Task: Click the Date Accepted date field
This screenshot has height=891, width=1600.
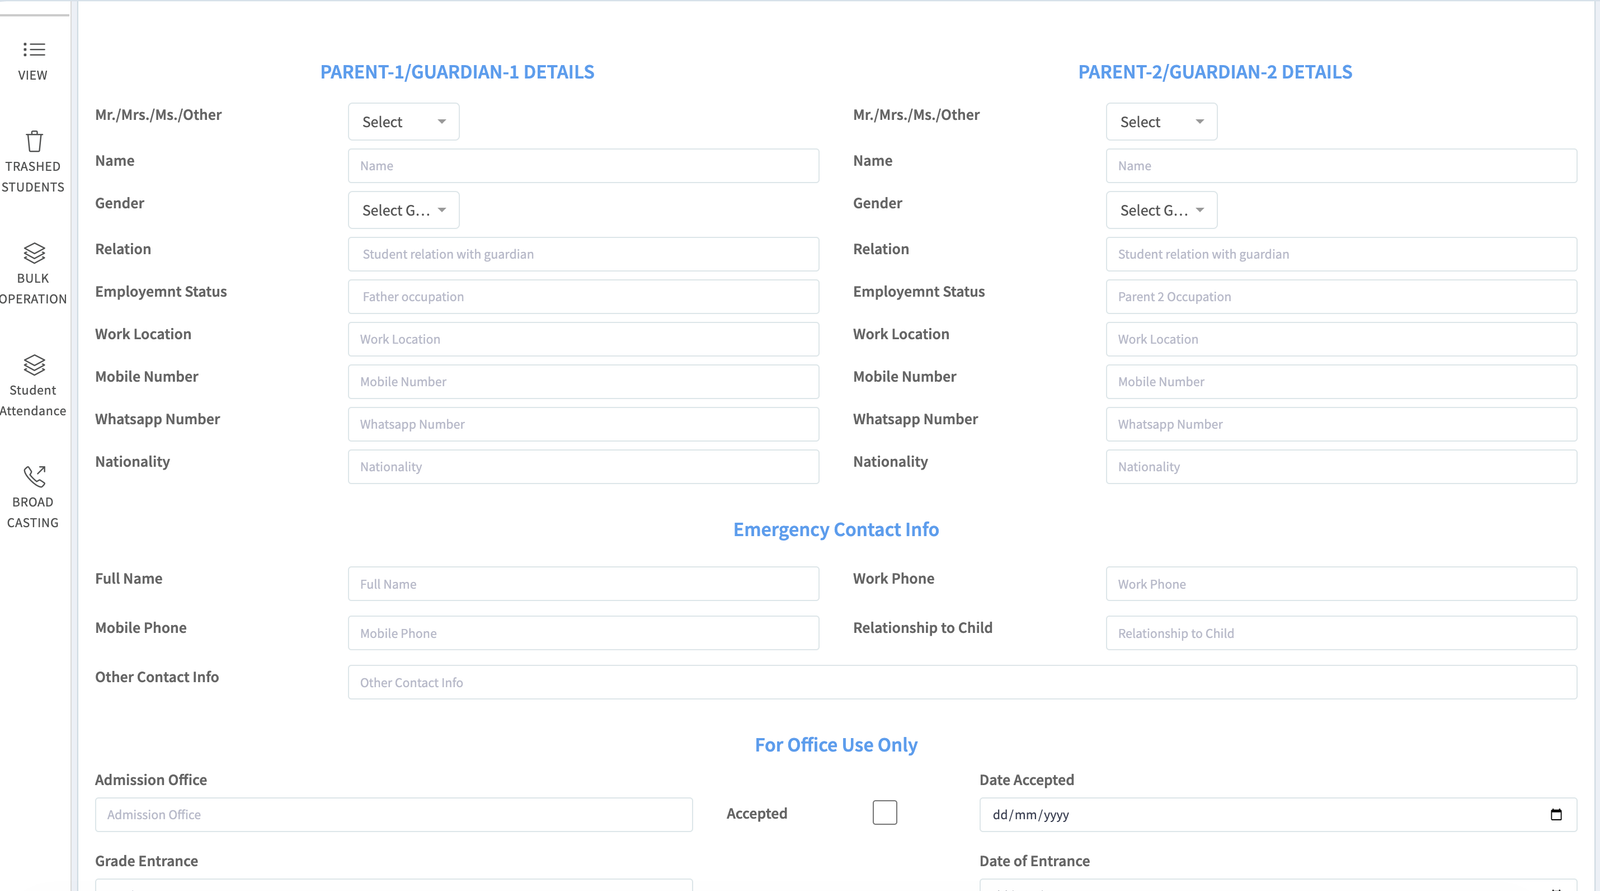Action: click(x=1278, y=815)
